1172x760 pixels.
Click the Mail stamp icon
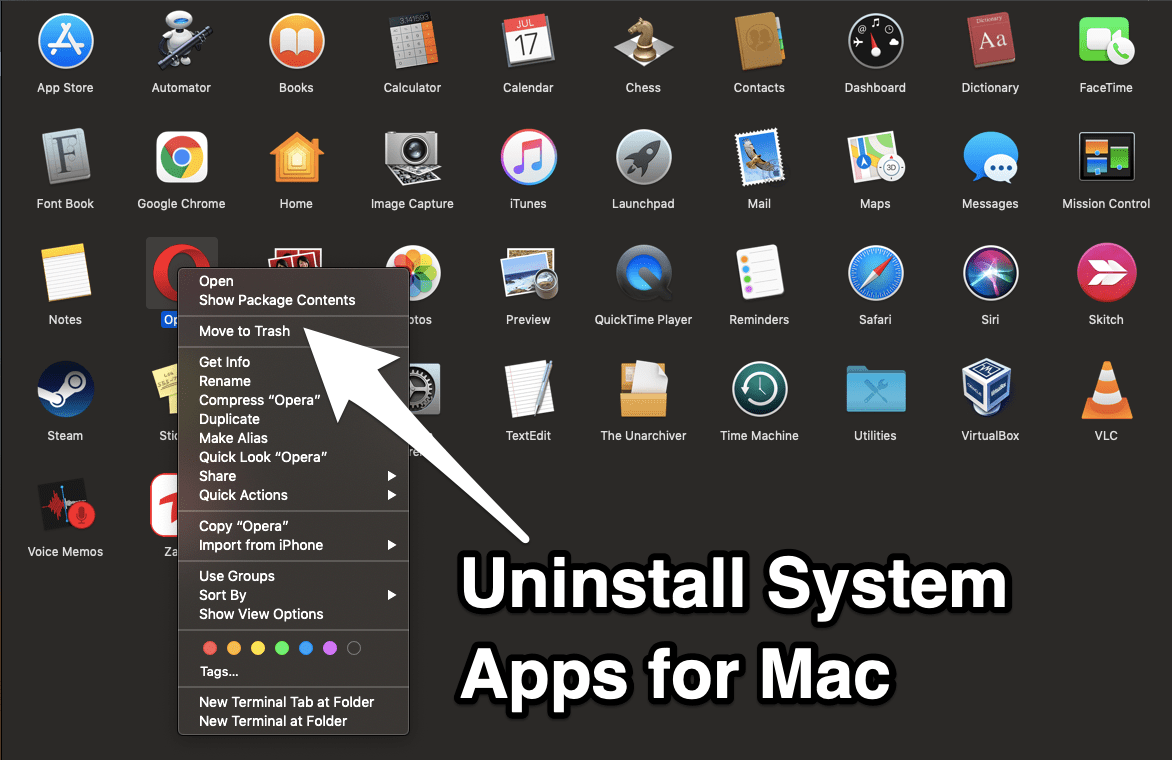[759, 157]
